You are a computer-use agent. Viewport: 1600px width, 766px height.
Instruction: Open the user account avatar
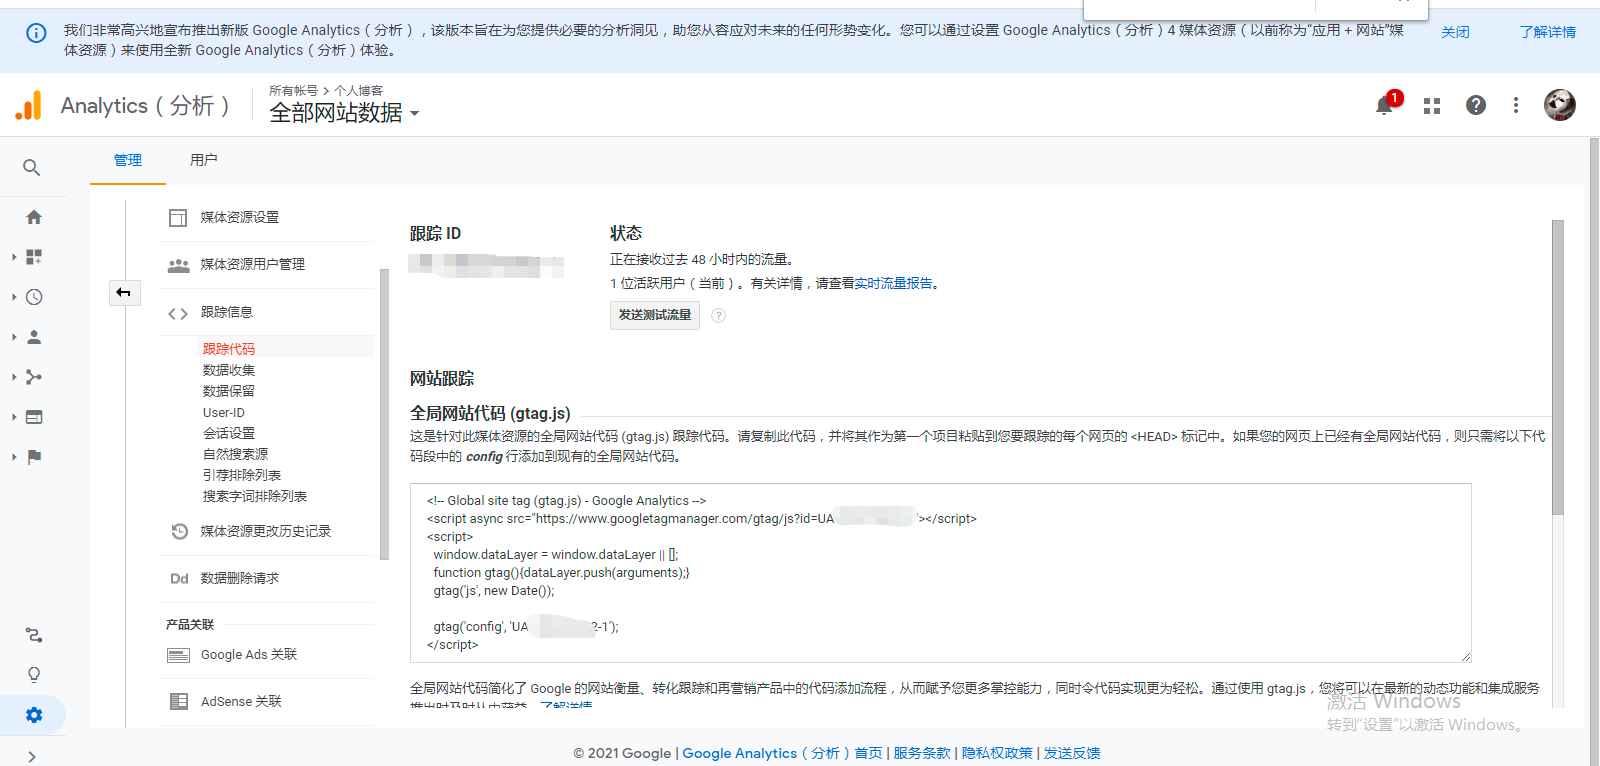(1560, 105)
